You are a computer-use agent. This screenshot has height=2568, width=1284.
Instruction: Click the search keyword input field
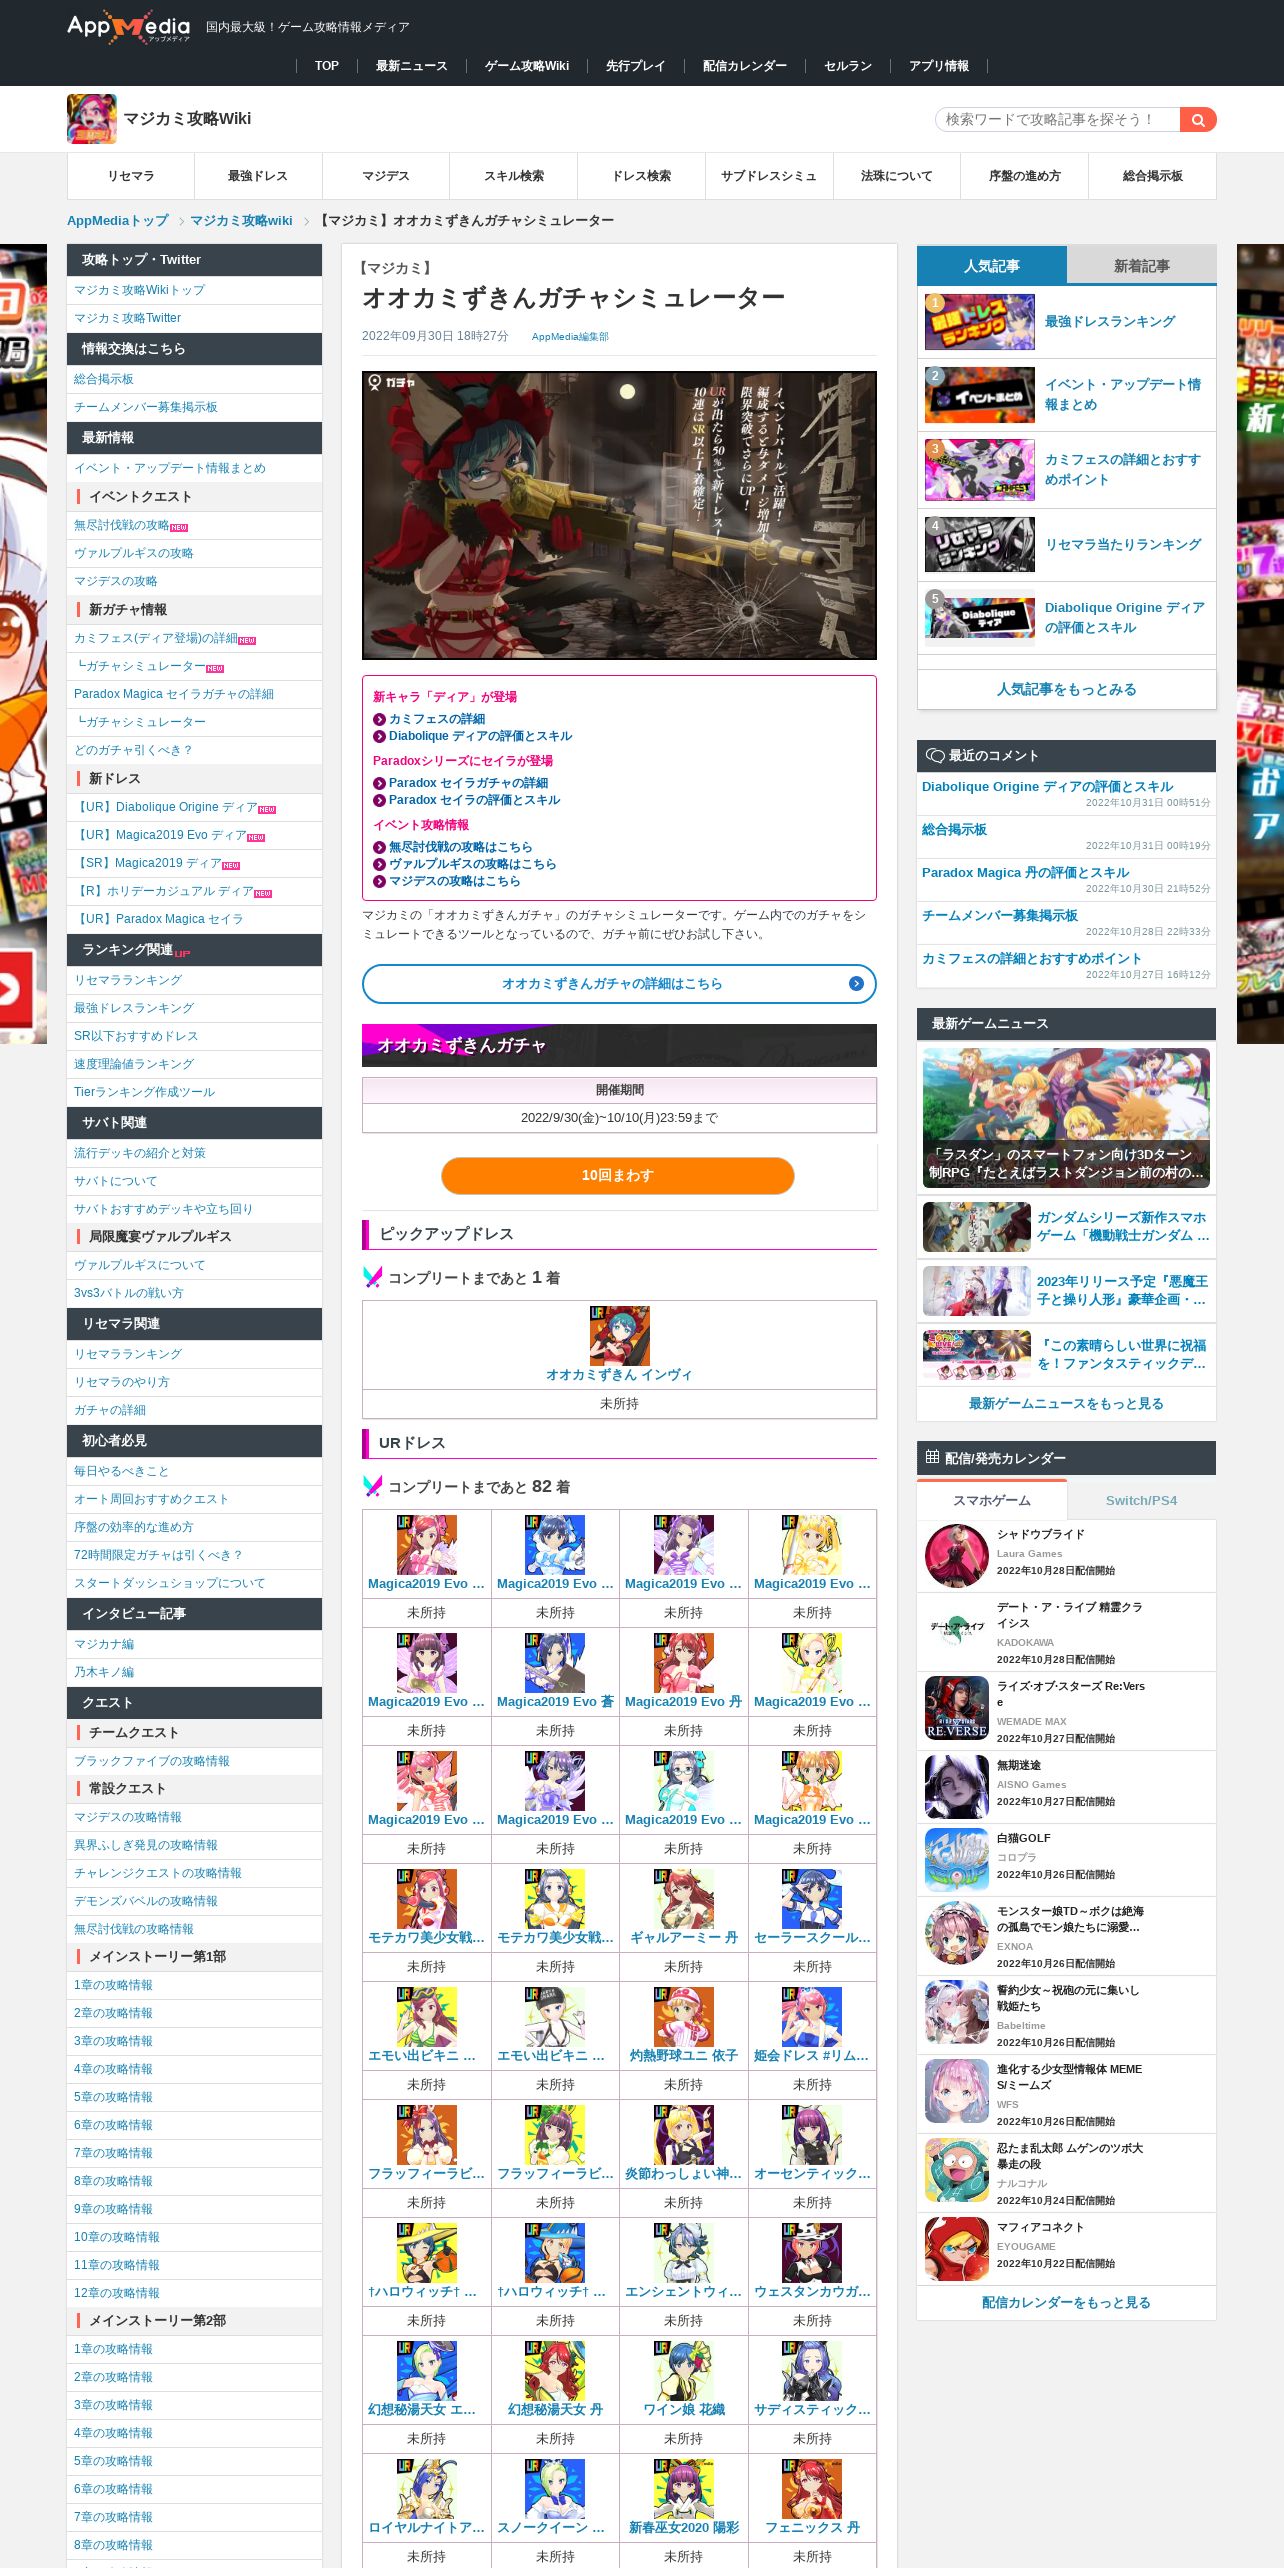(1058, 120)
